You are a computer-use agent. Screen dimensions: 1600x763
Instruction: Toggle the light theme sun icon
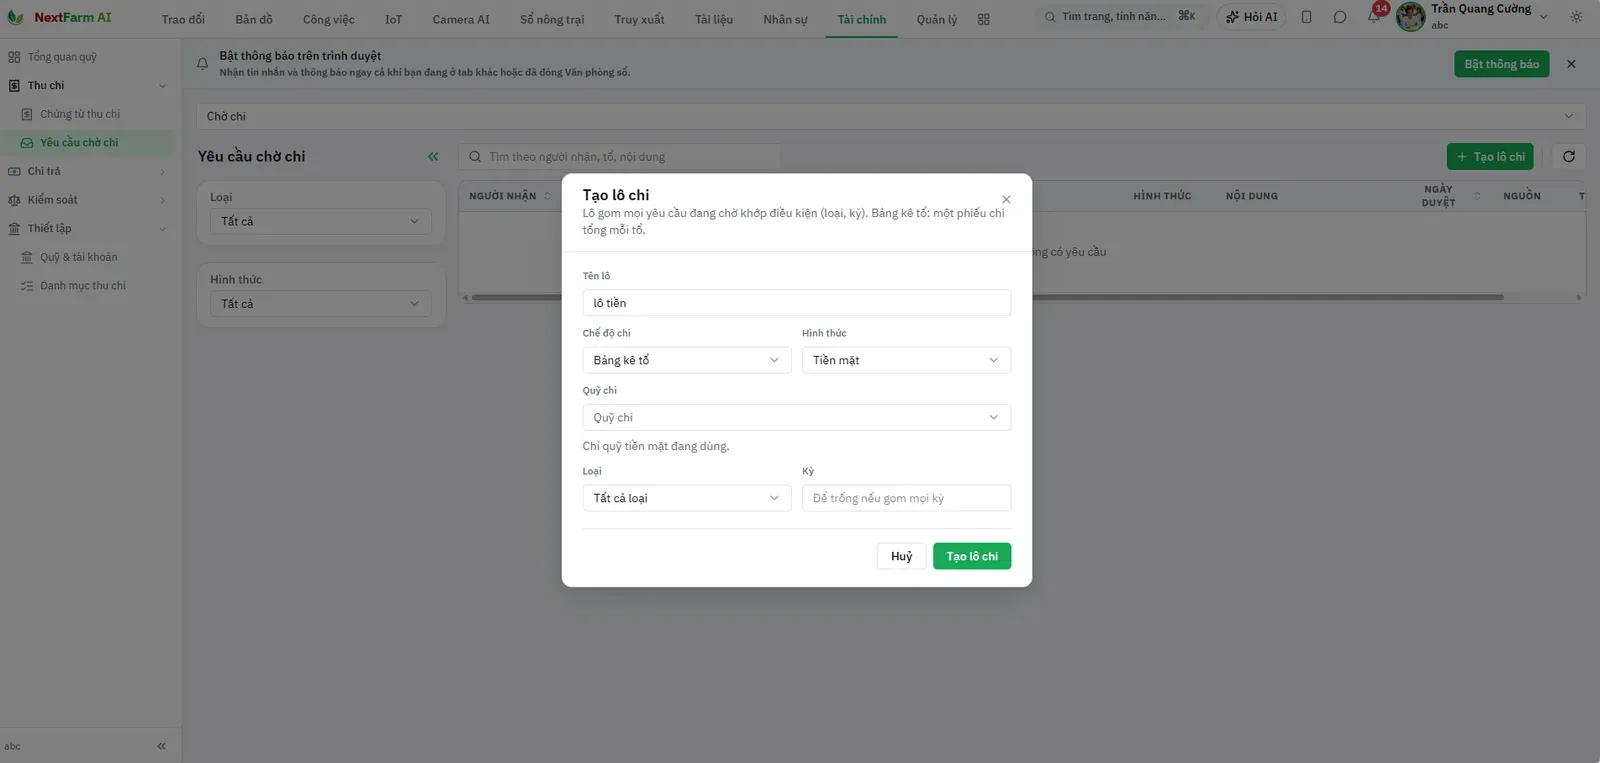click(x=1577, y=17)
